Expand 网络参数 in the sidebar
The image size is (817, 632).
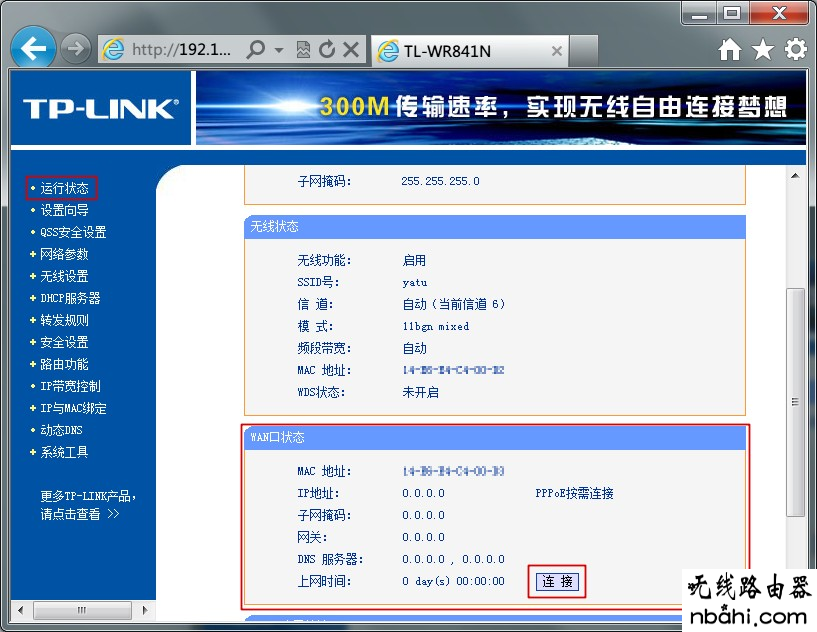click(x=64, y=254)
